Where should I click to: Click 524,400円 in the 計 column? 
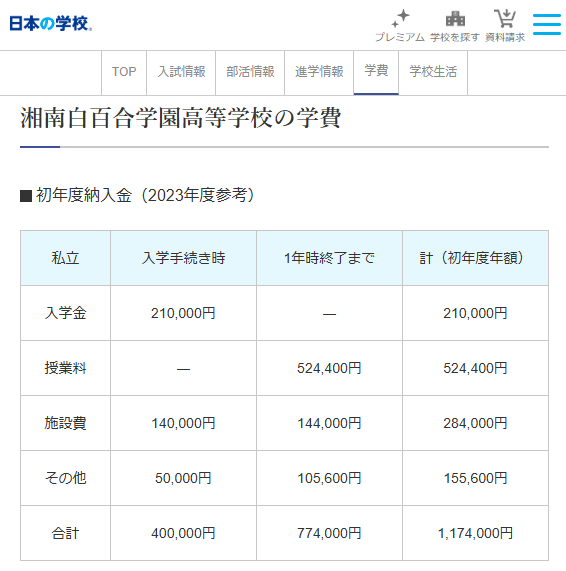[475, 368]
